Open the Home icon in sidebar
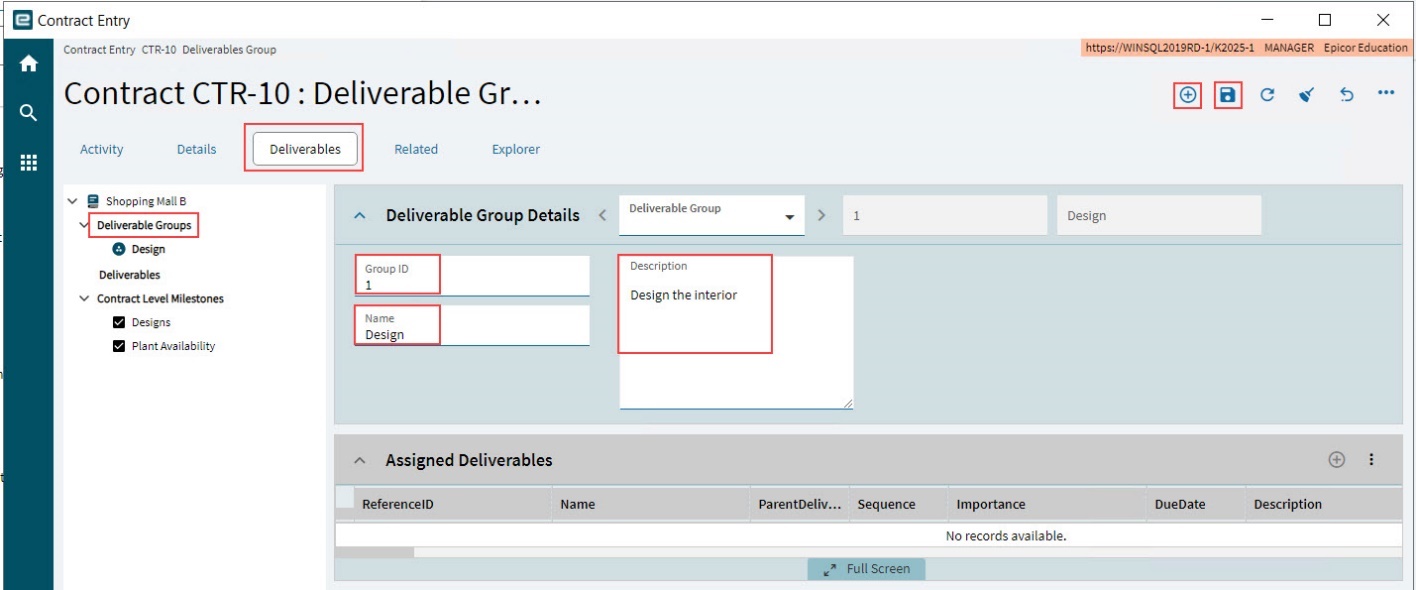The image size is (1416, 590). tap(29, 64)
